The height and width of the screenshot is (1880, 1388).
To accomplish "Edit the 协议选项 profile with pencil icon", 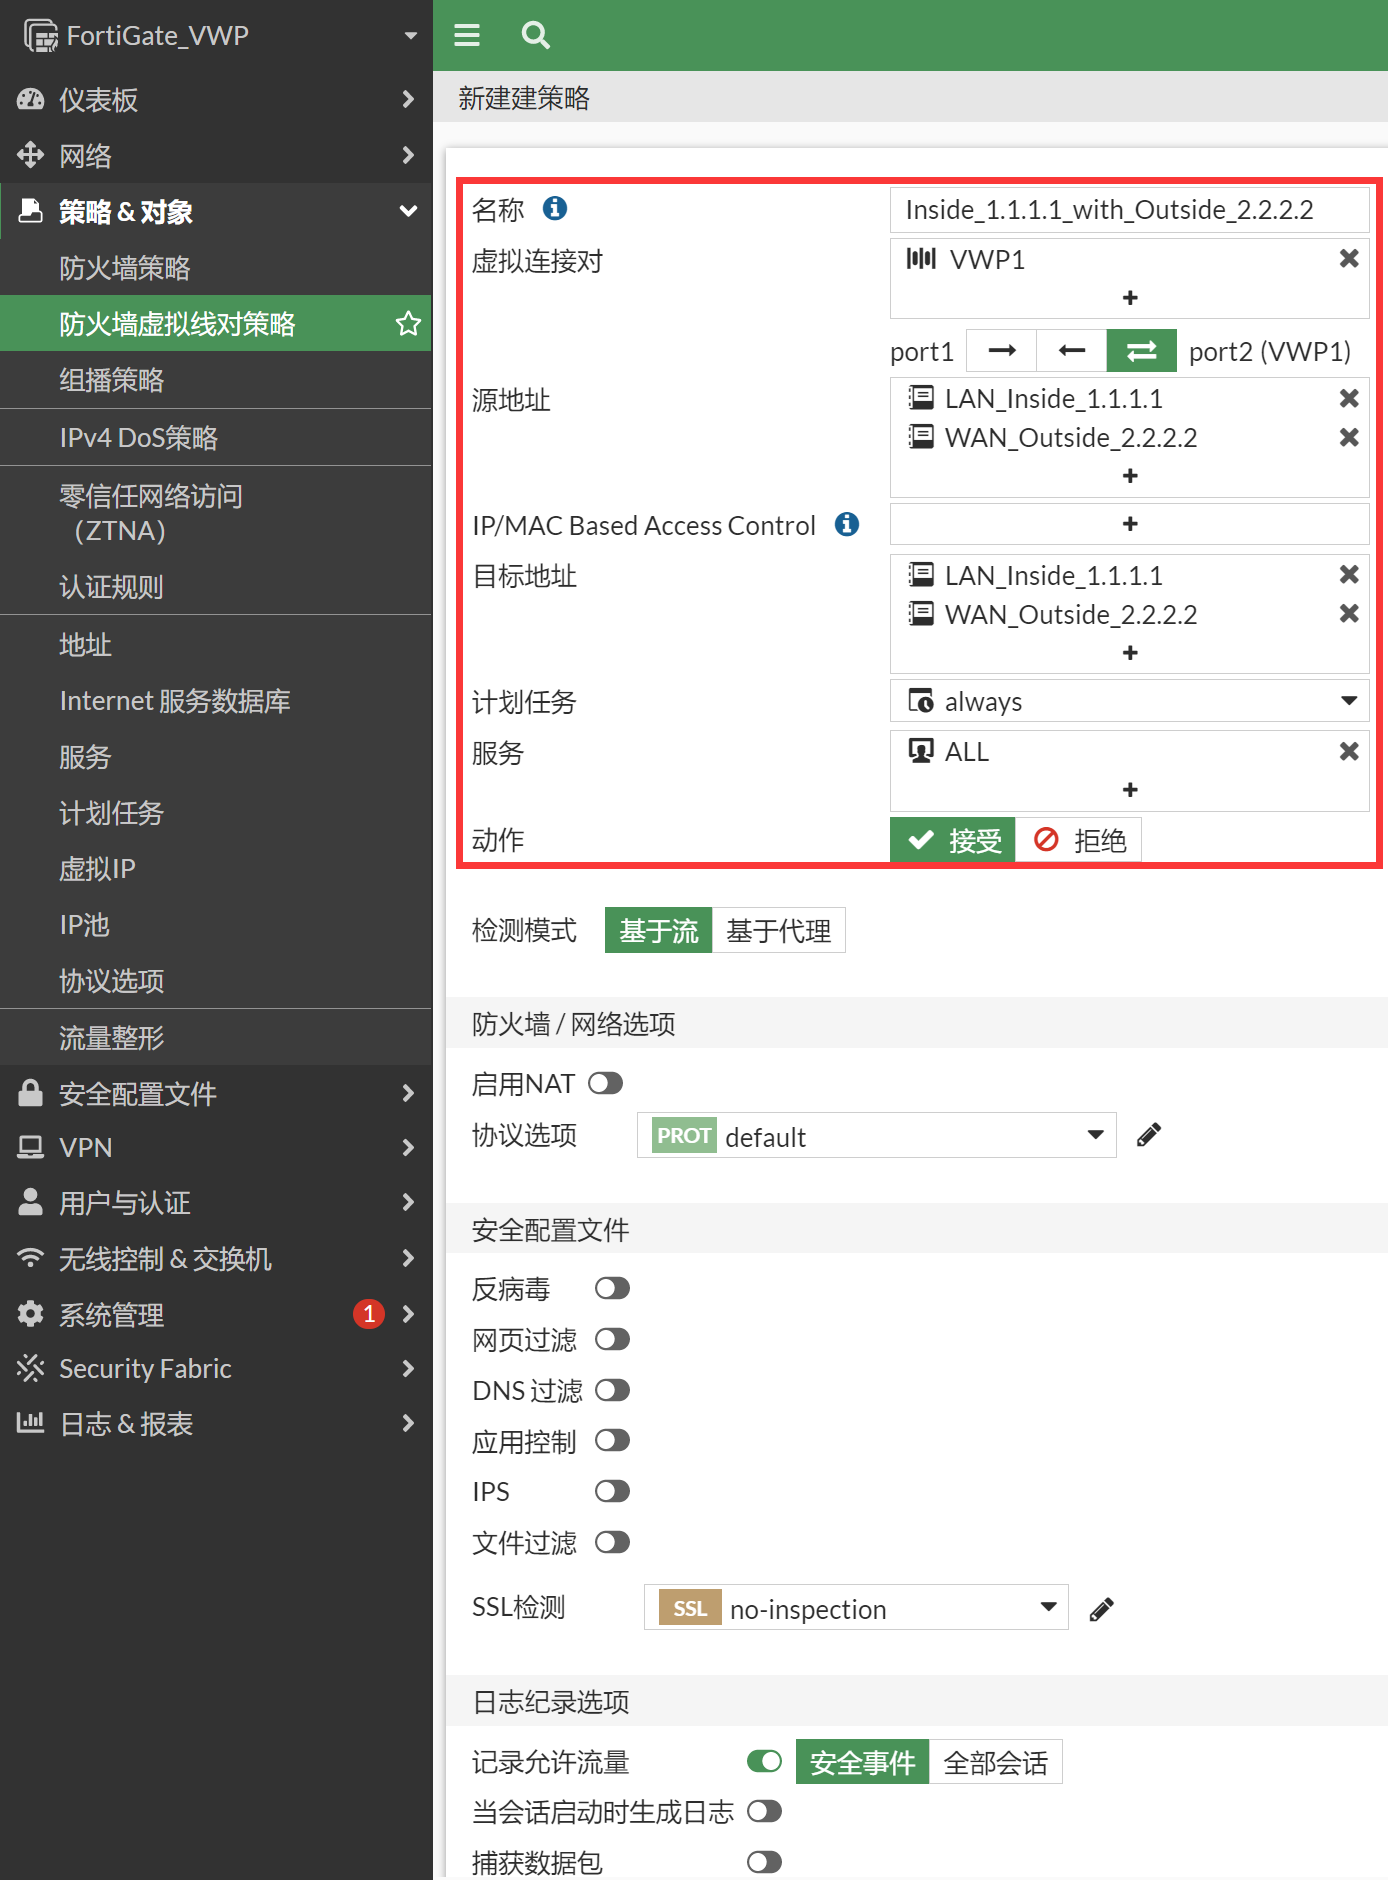I will tap(1149, 1135).
